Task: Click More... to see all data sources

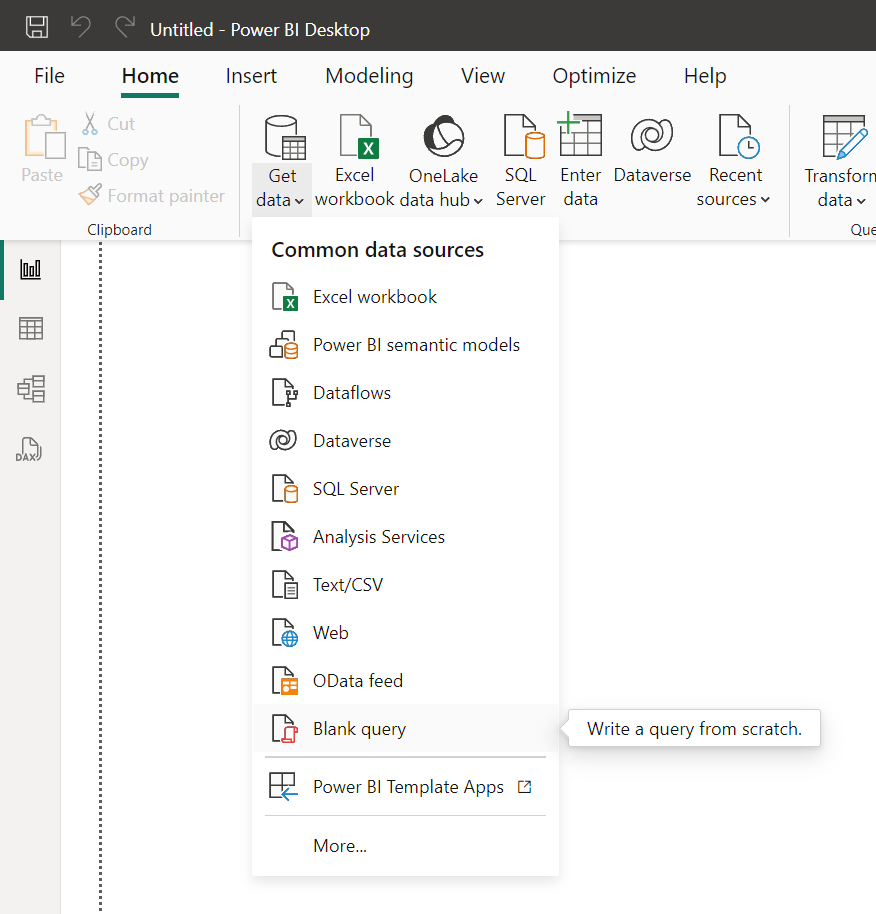Action: (339, 845)
